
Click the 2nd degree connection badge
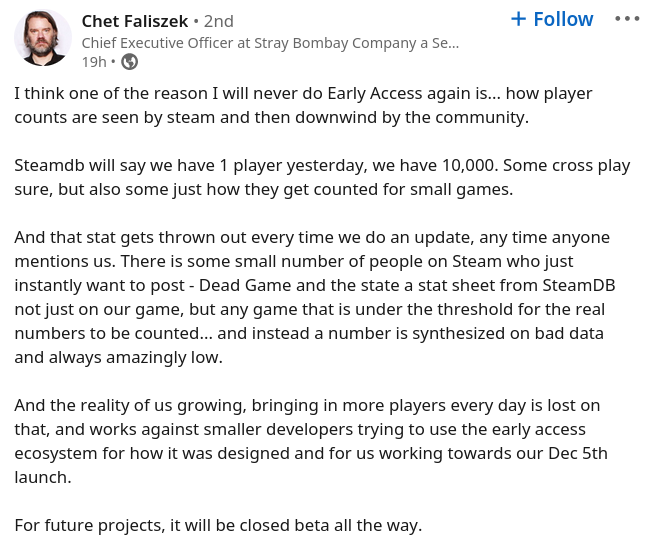coord(218,21)
